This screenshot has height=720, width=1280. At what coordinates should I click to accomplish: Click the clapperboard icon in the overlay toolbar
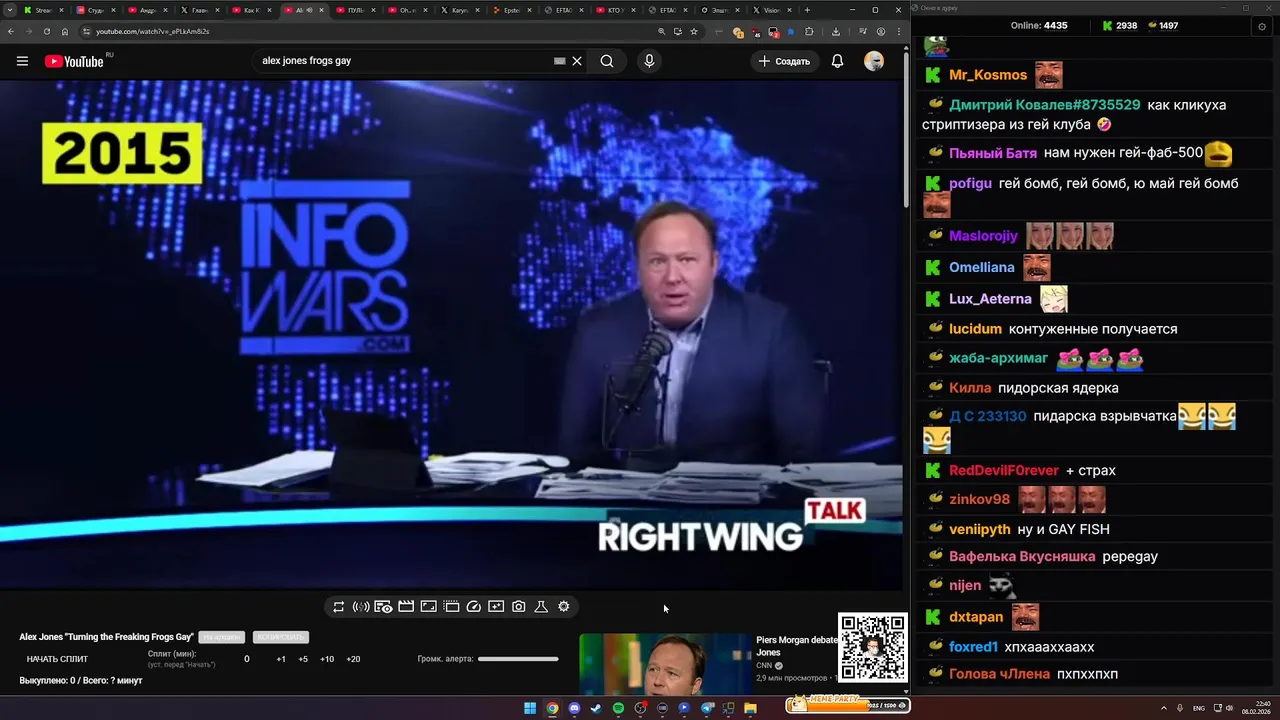point(406,607)
